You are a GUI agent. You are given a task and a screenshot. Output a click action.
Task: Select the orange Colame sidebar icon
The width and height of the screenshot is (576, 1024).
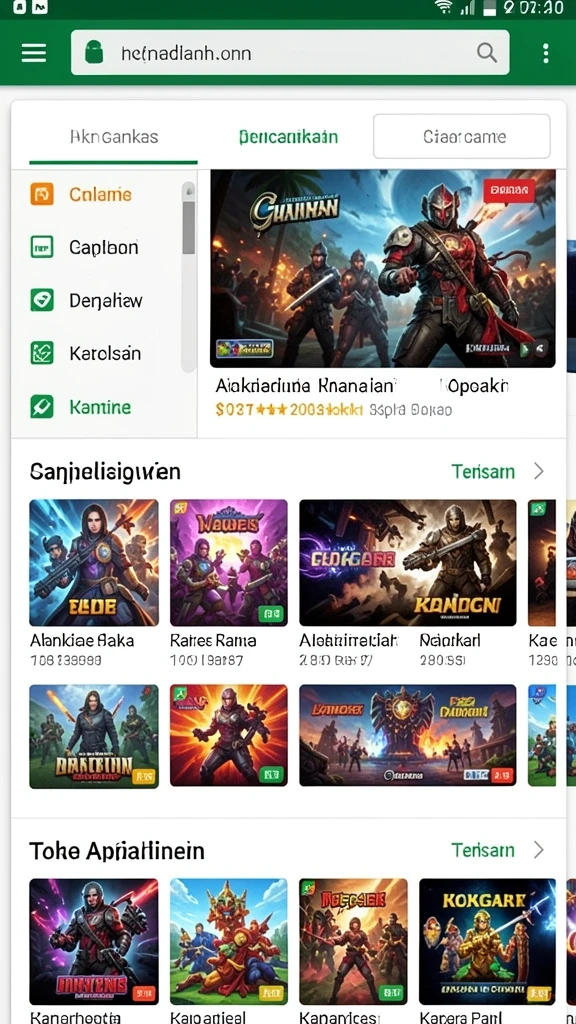click(x=42, y=194)
